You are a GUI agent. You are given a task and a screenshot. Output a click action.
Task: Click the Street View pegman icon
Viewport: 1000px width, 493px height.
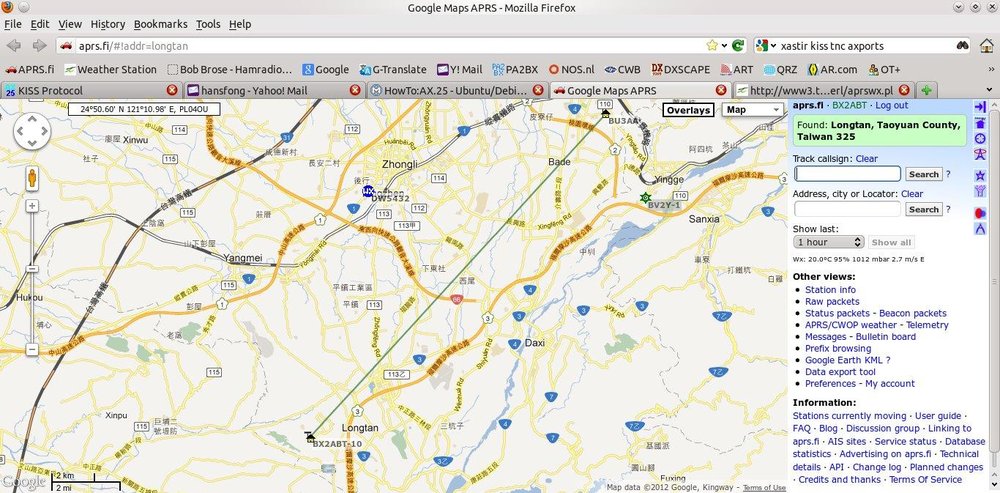coord(32,179)
